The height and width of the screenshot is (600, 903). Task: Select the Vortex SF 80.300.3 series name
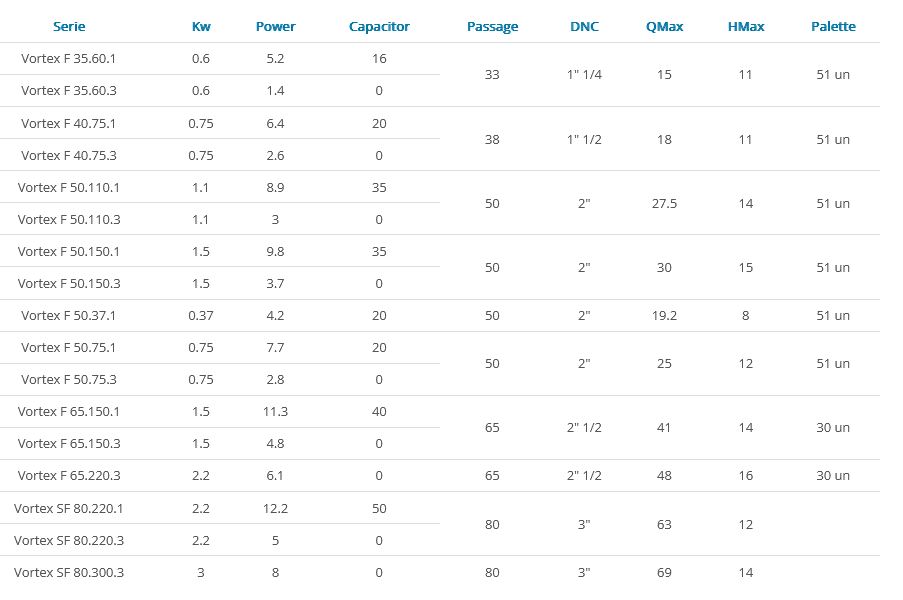point(69,573)
